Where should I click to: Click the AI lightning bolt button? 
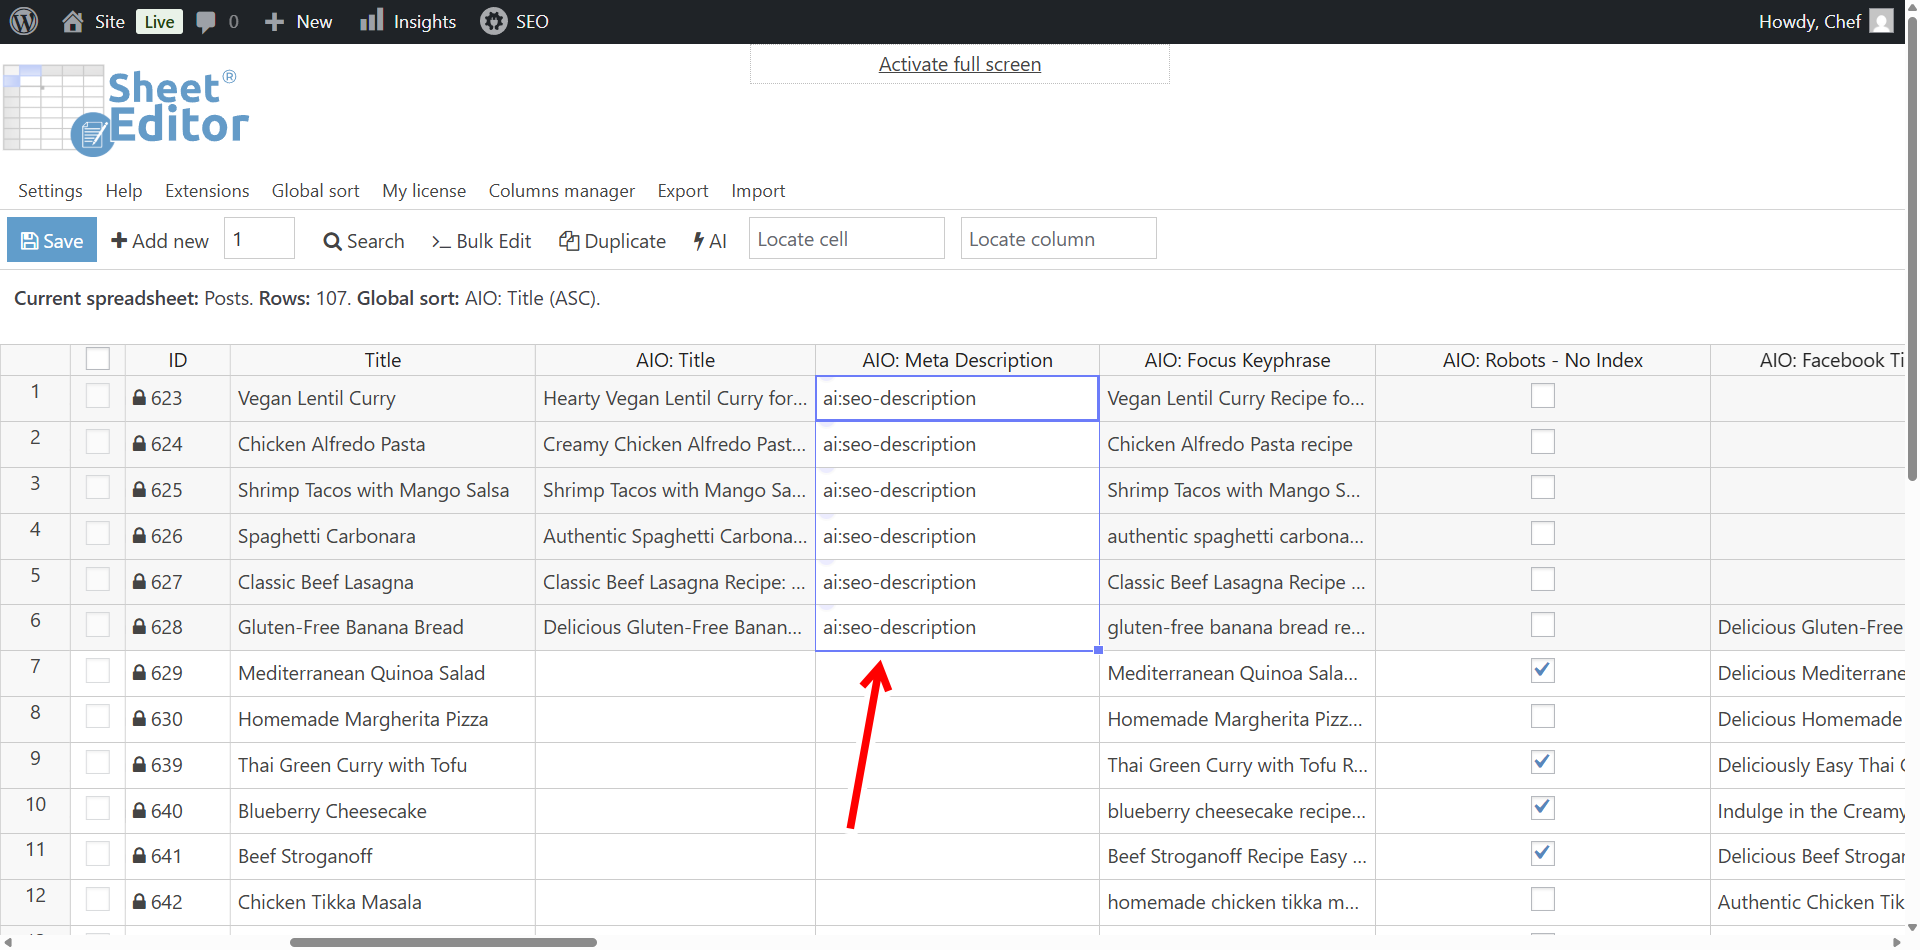[710, 241]
